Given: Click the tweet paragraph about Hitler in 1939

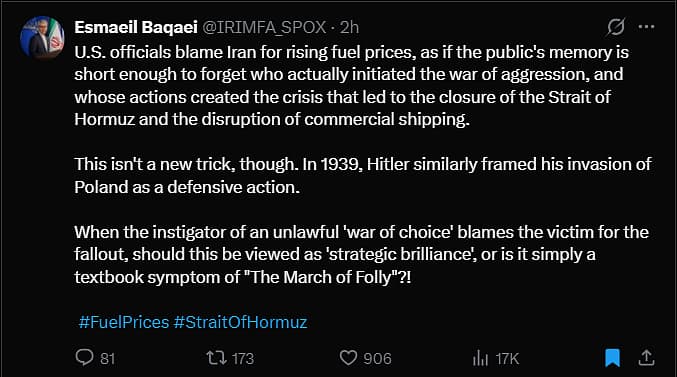Looking at the screenshot, I should coord(363,175).
